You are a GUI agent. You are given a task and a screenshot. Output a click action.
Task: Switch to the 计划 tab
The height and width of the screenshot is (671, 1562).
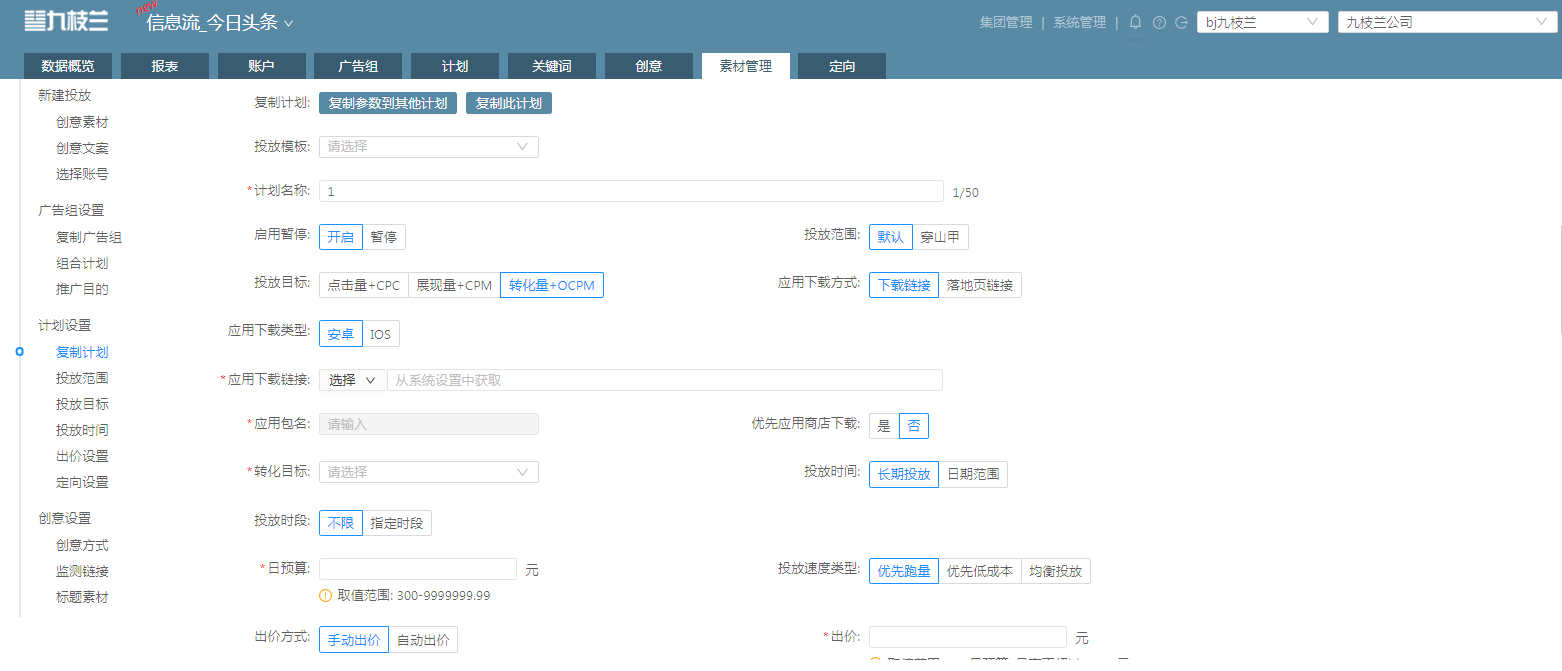(455, 66)
